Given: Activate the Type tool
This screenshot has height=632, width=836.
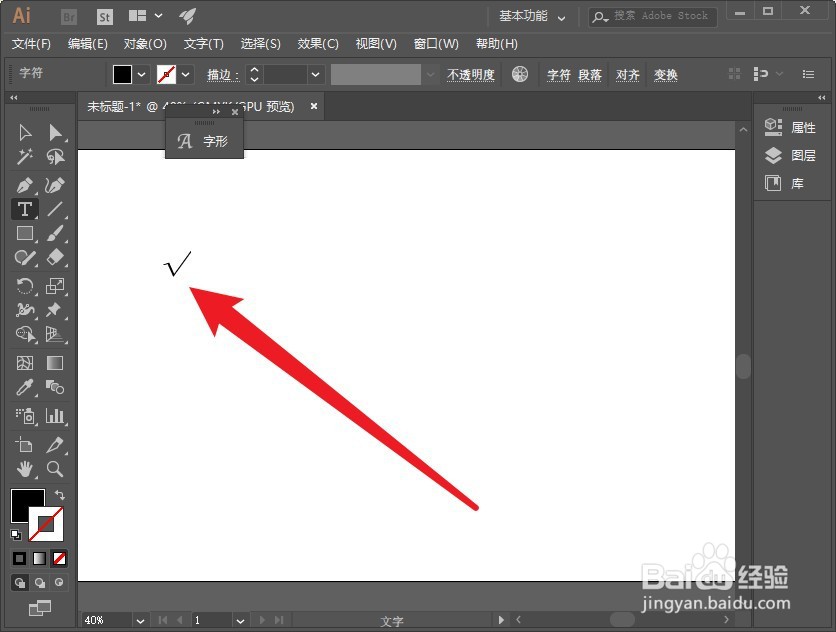Looking at the screenshot, I should (25, 209).
